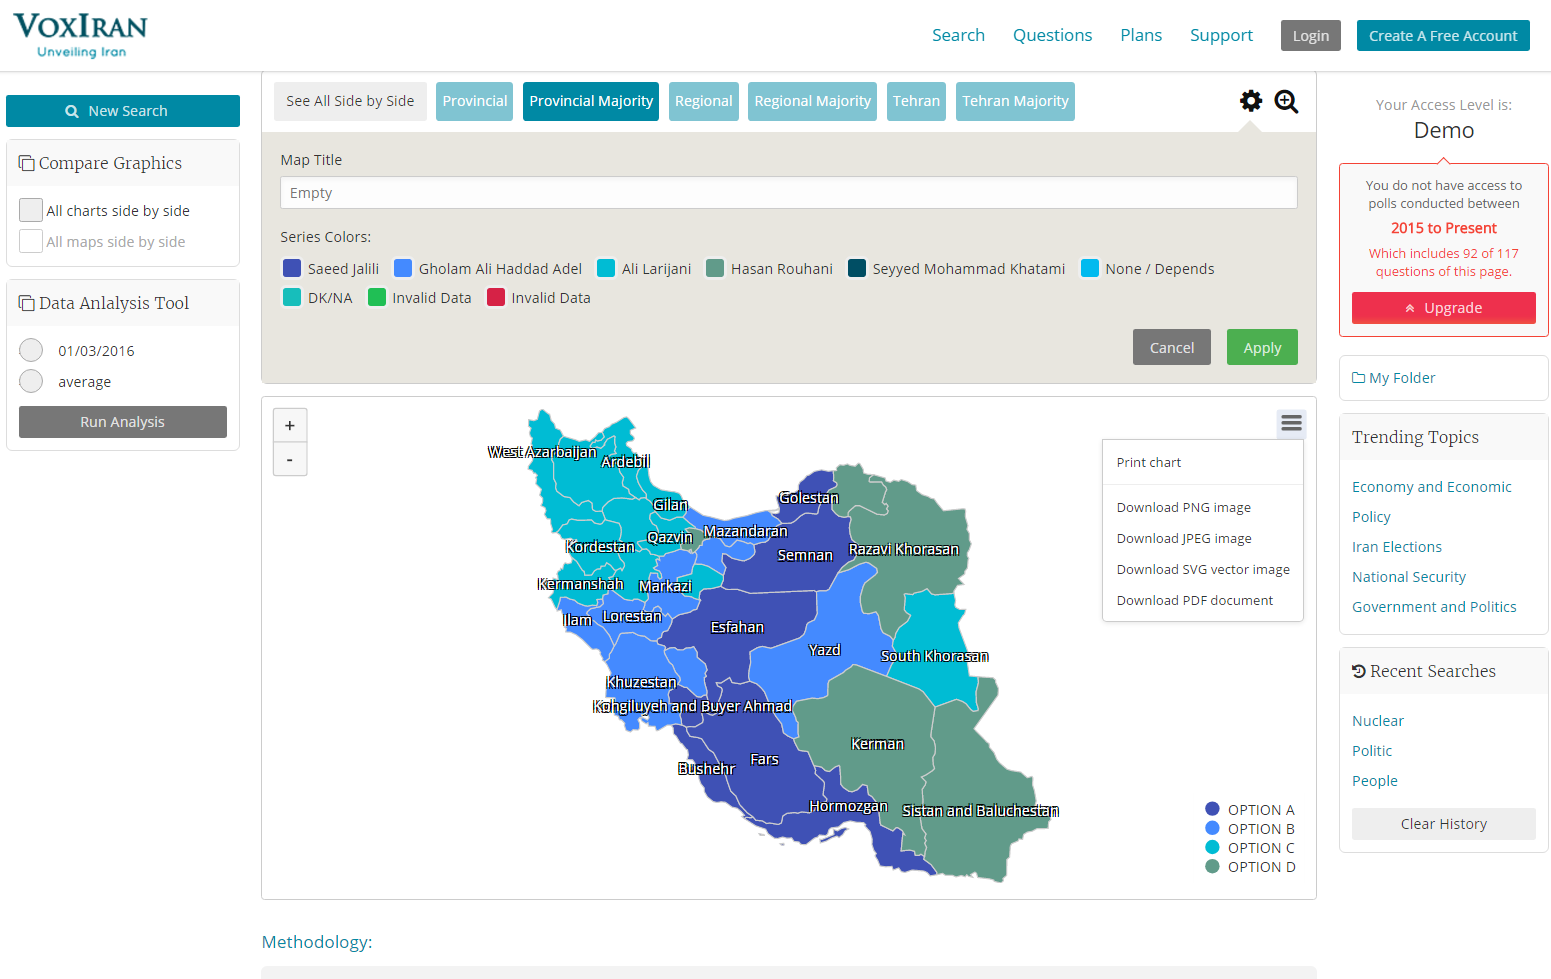Click the Login button
The image size is (1551, 979).
coord(1311,36)
